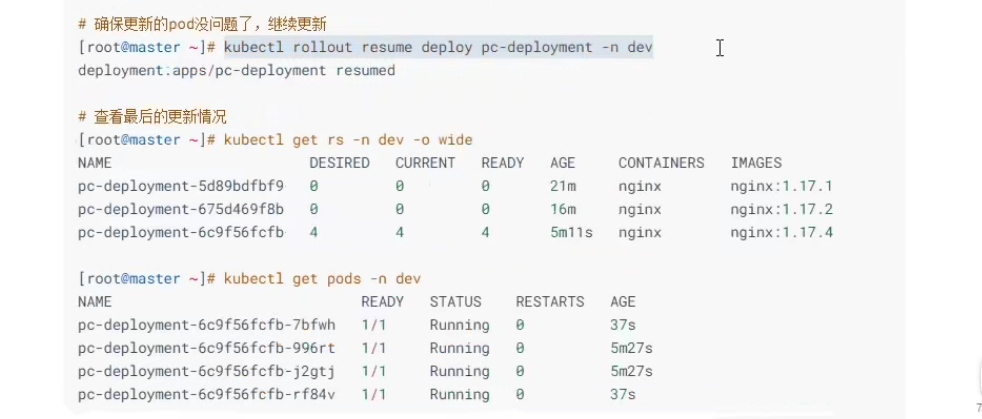This screenshot has height=419, width=982.
Task: Click the IMAGES column header
Action: (x=756, y=163)
